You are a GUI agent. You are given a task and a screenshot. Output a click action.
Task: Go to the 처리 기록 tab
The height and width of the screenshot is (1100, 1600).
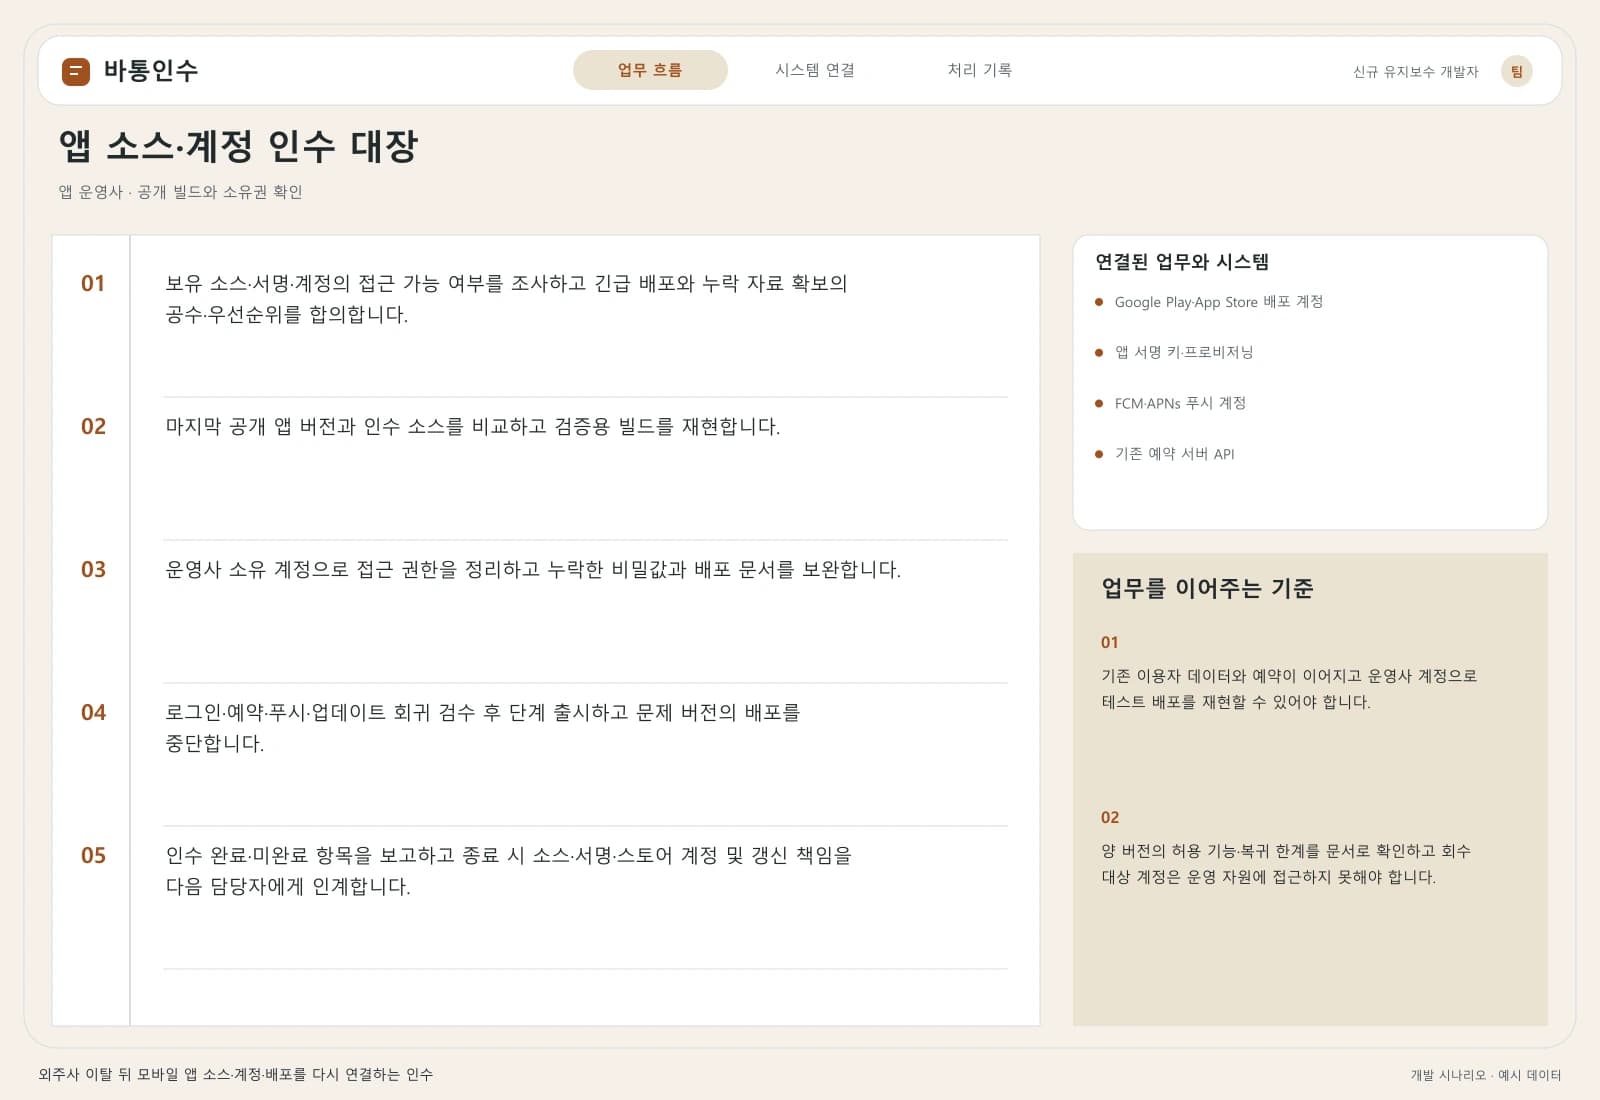click(980, 70)
